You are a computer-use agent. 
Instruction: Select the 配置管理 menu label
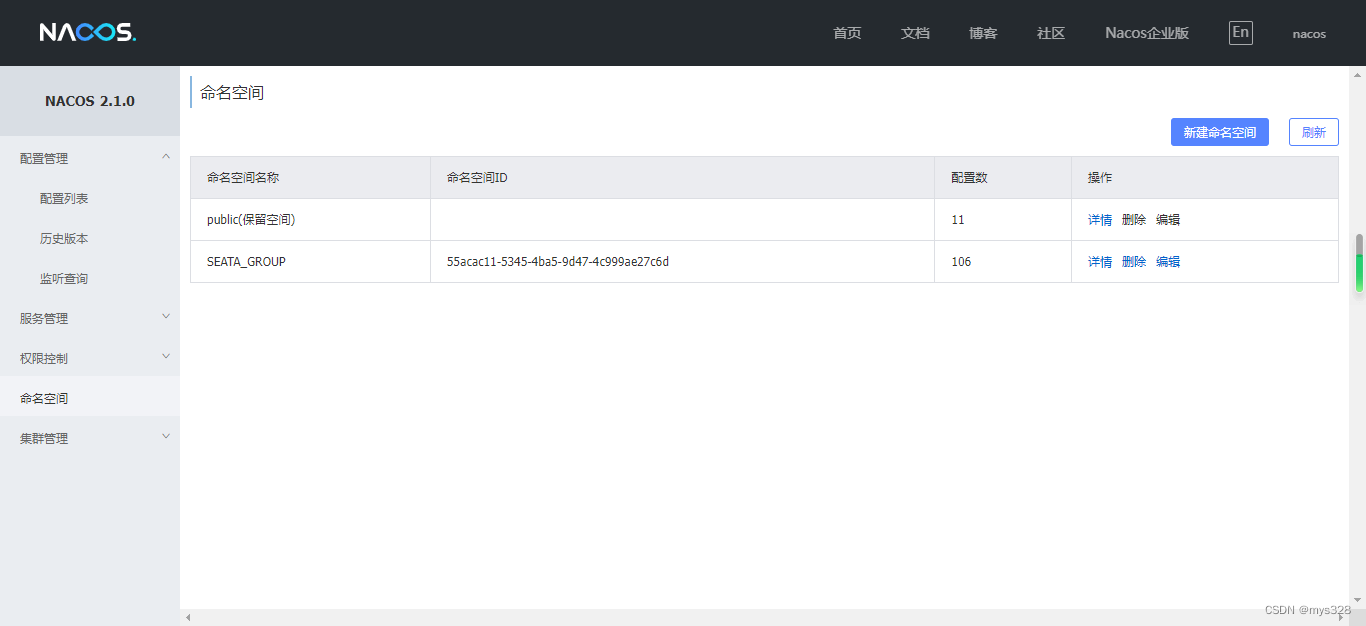click(44, 158)
